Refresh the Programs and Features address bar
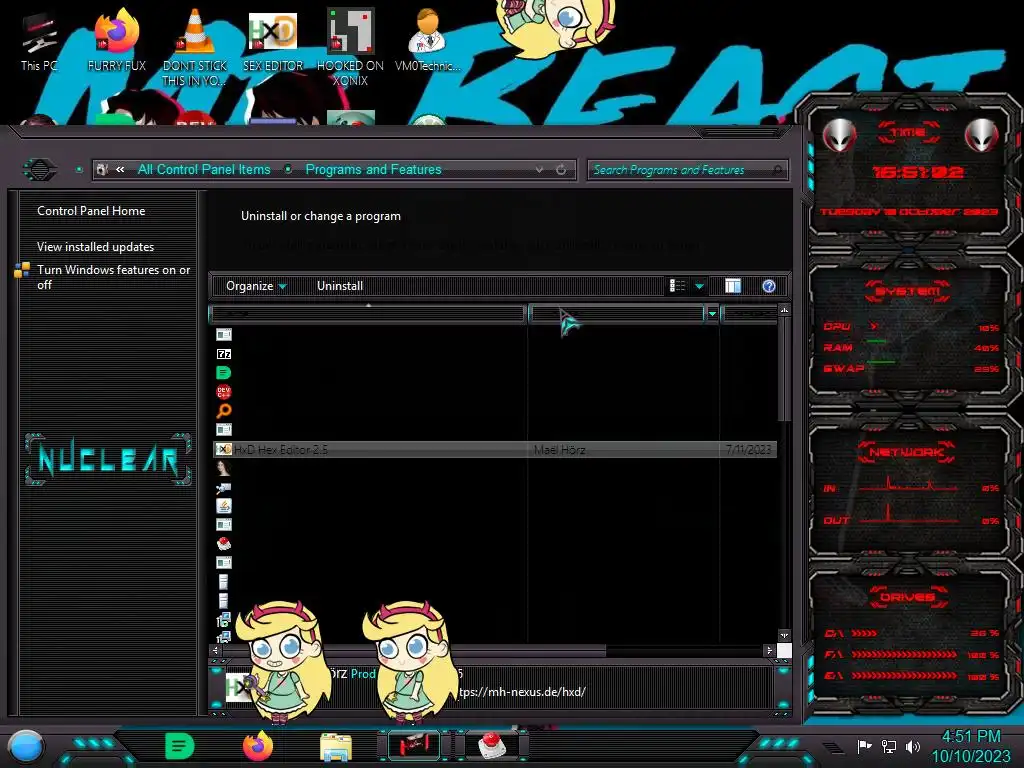 (561, 170)
